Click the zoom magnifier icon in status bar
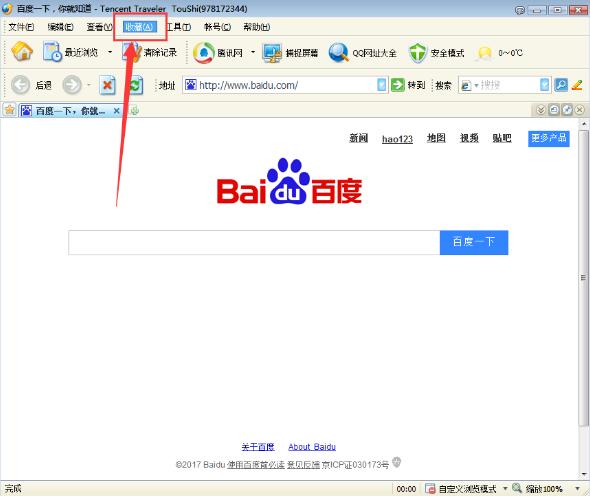This screenshot has height=496, width=590. tap(517, 488)
